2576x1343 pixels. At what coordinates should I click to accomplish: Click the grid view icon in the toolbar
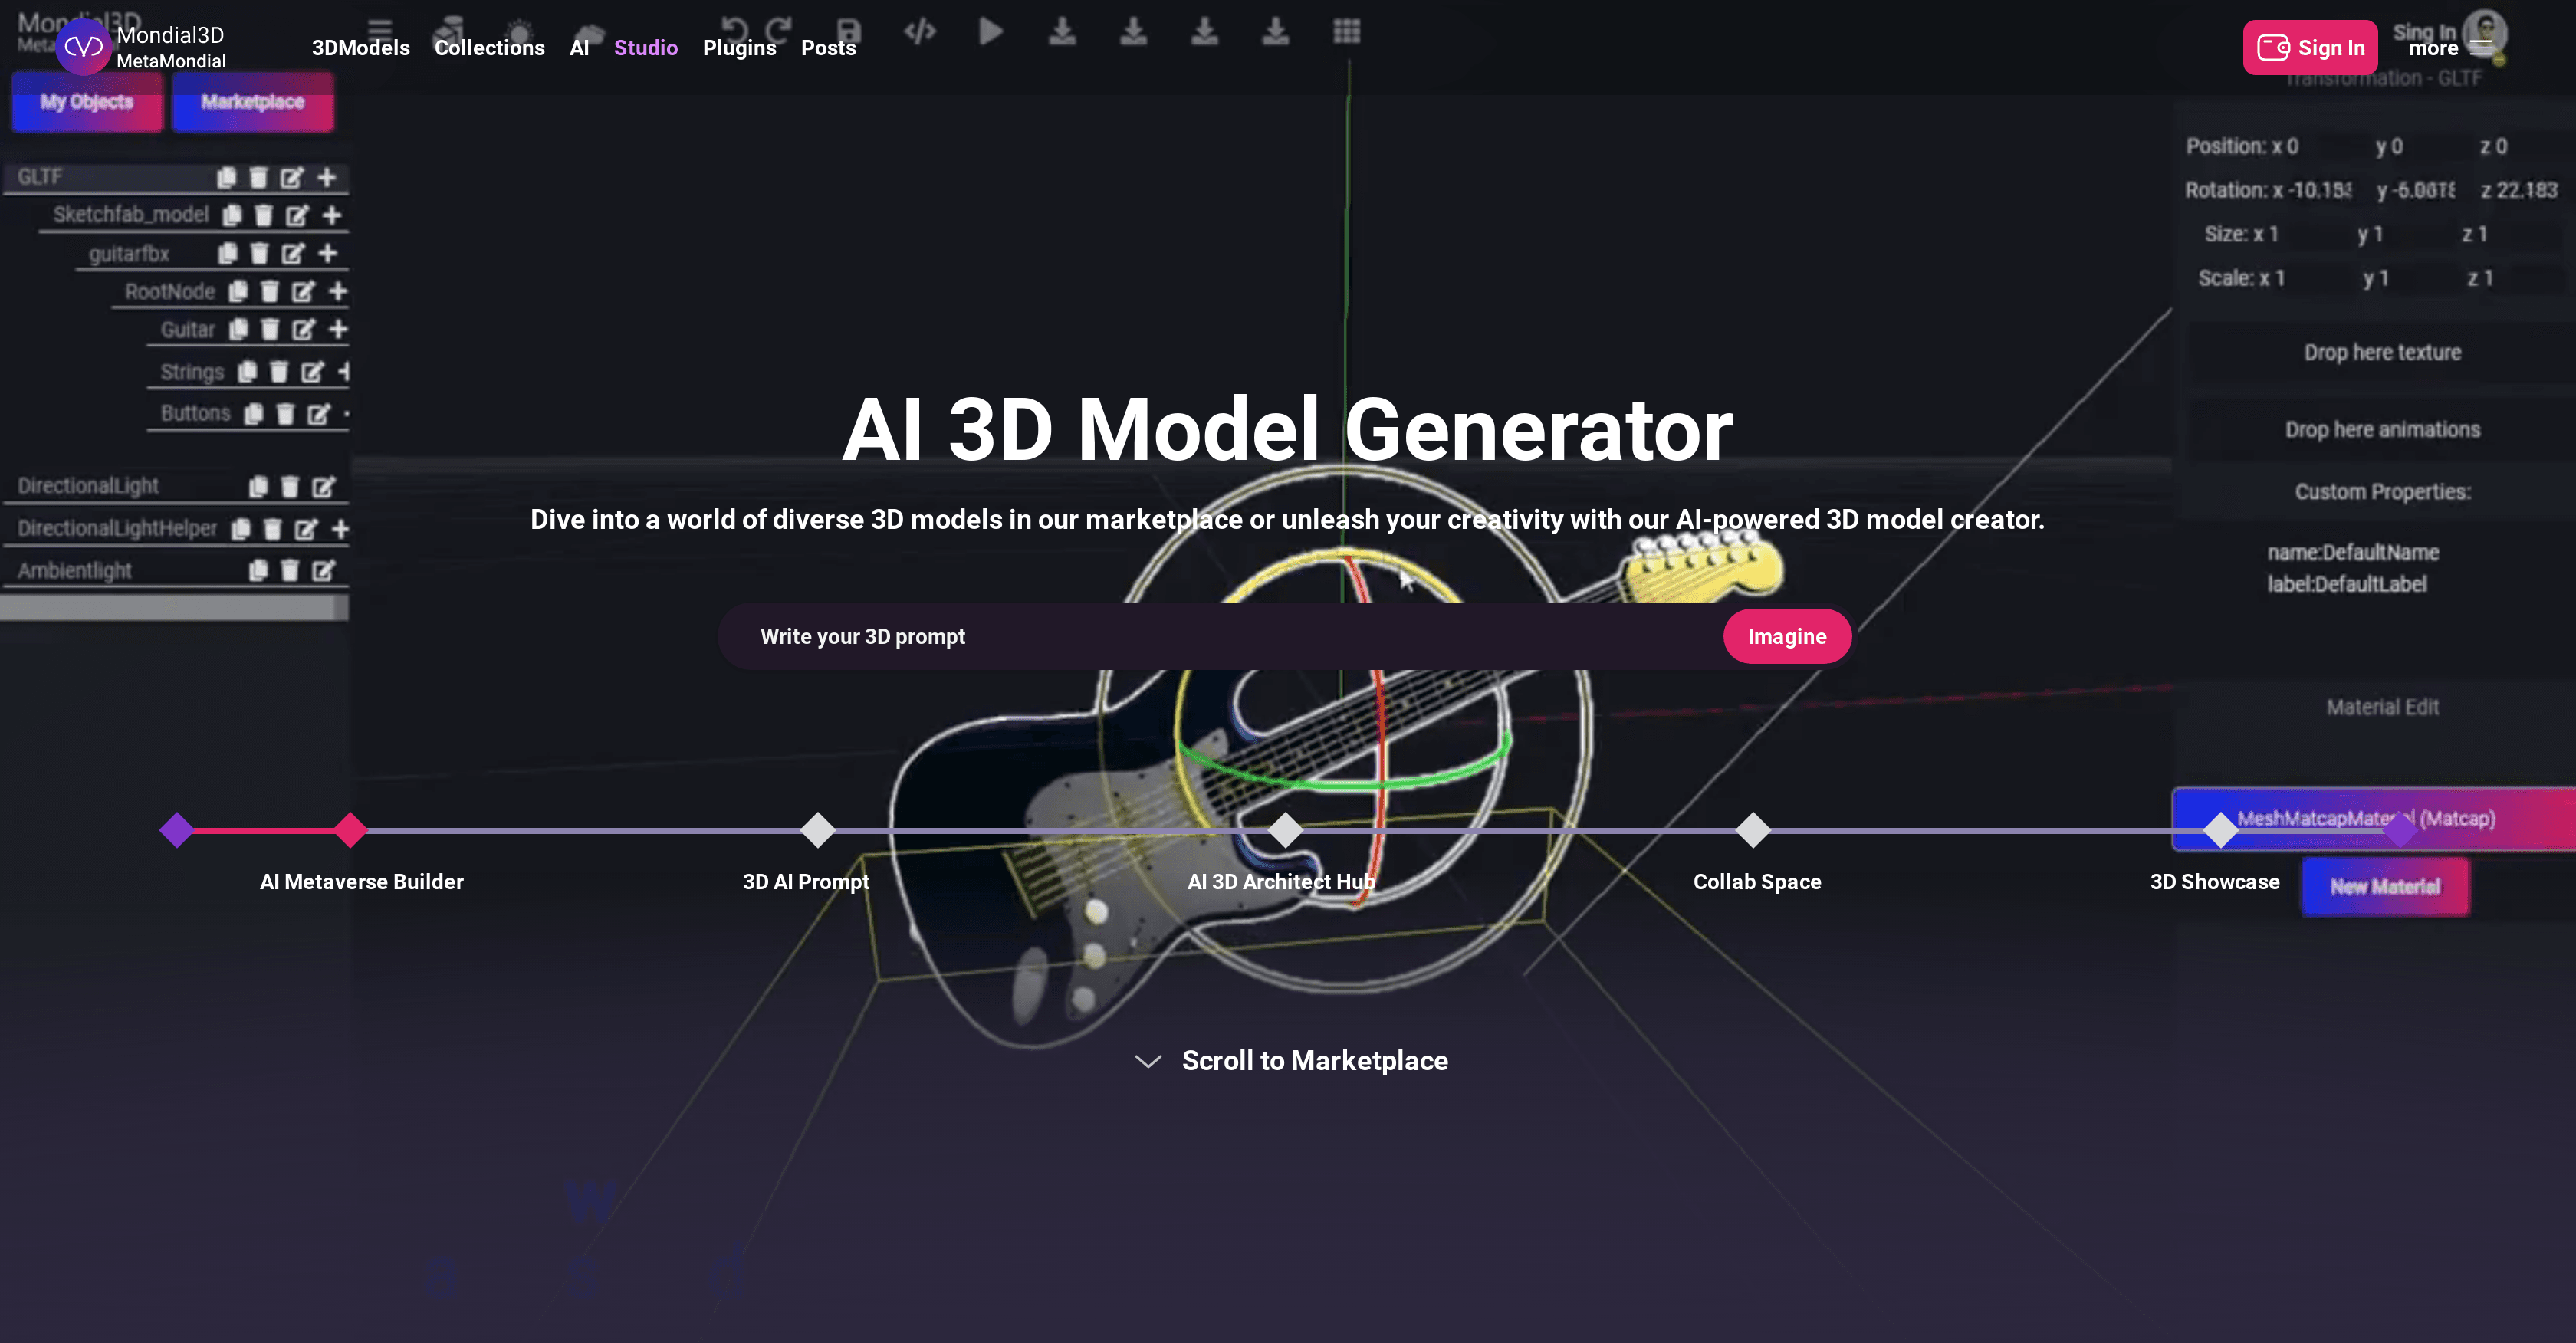pyautogui.click(x=1347, y=31)
